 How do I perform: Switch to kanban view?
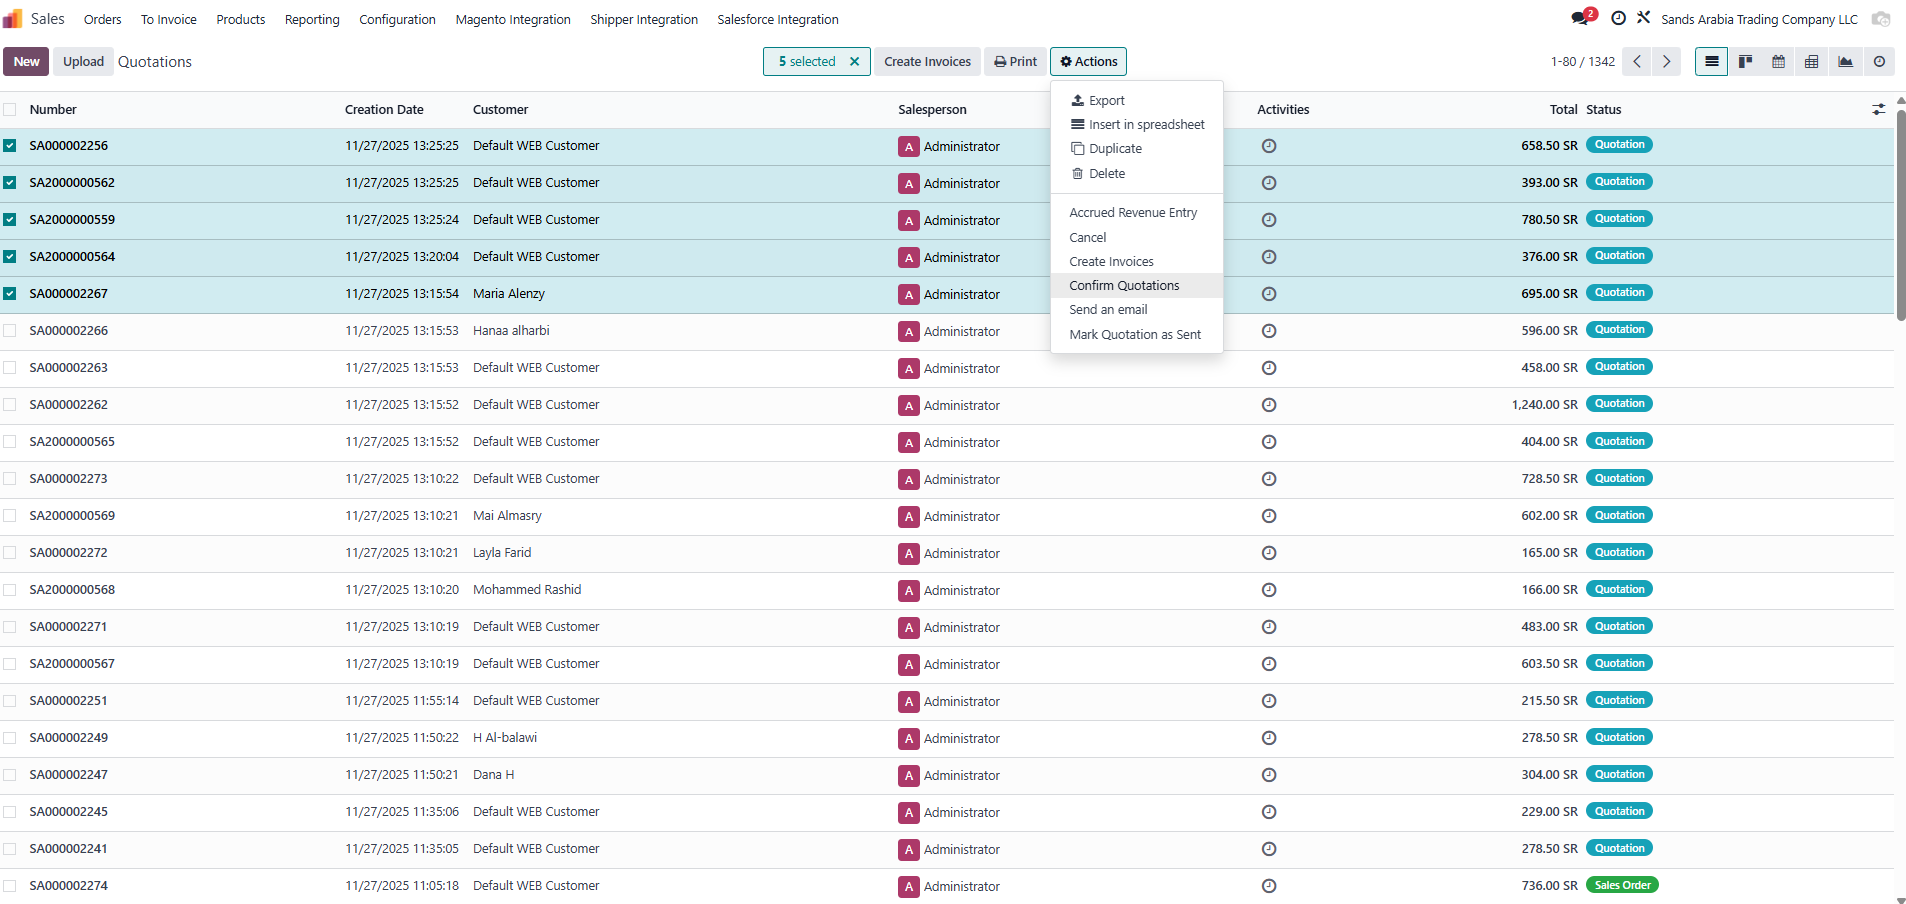point(1745,62)
